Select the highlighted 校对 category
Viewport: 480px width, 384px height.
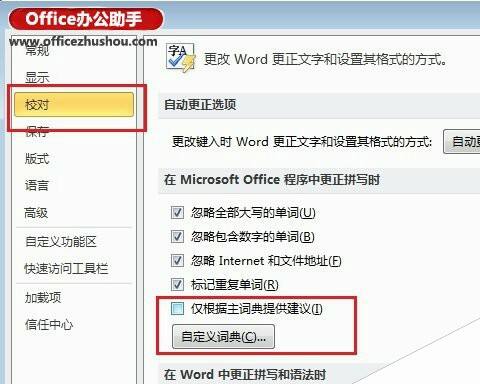[74, 105]
